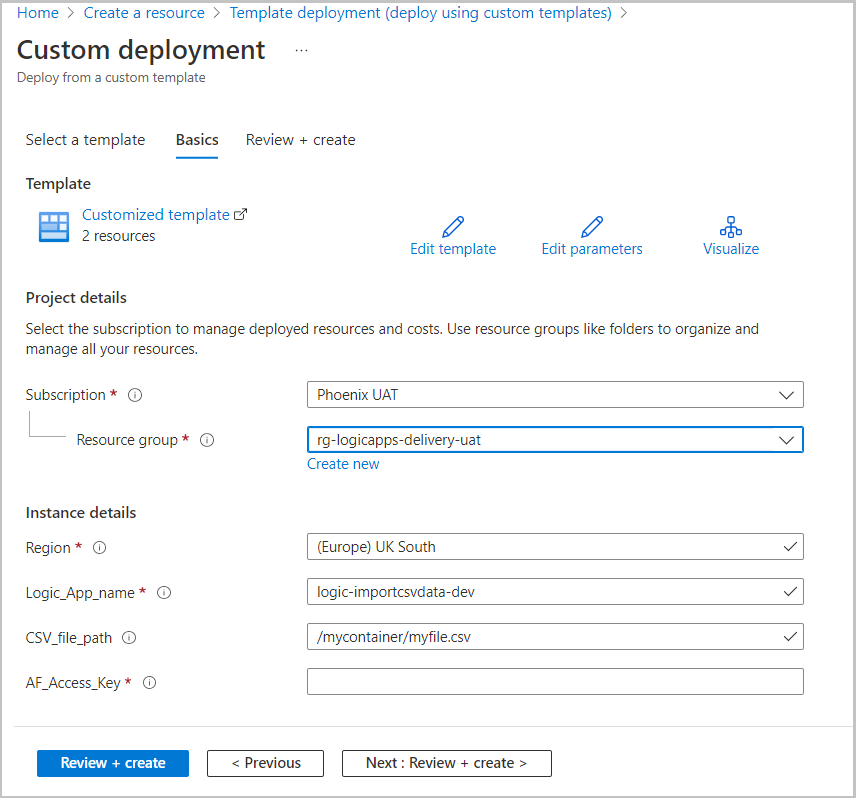The image size is (856, 798).
Task: Click the info icon beside AF_Access_Key
Action: point(149,683)
